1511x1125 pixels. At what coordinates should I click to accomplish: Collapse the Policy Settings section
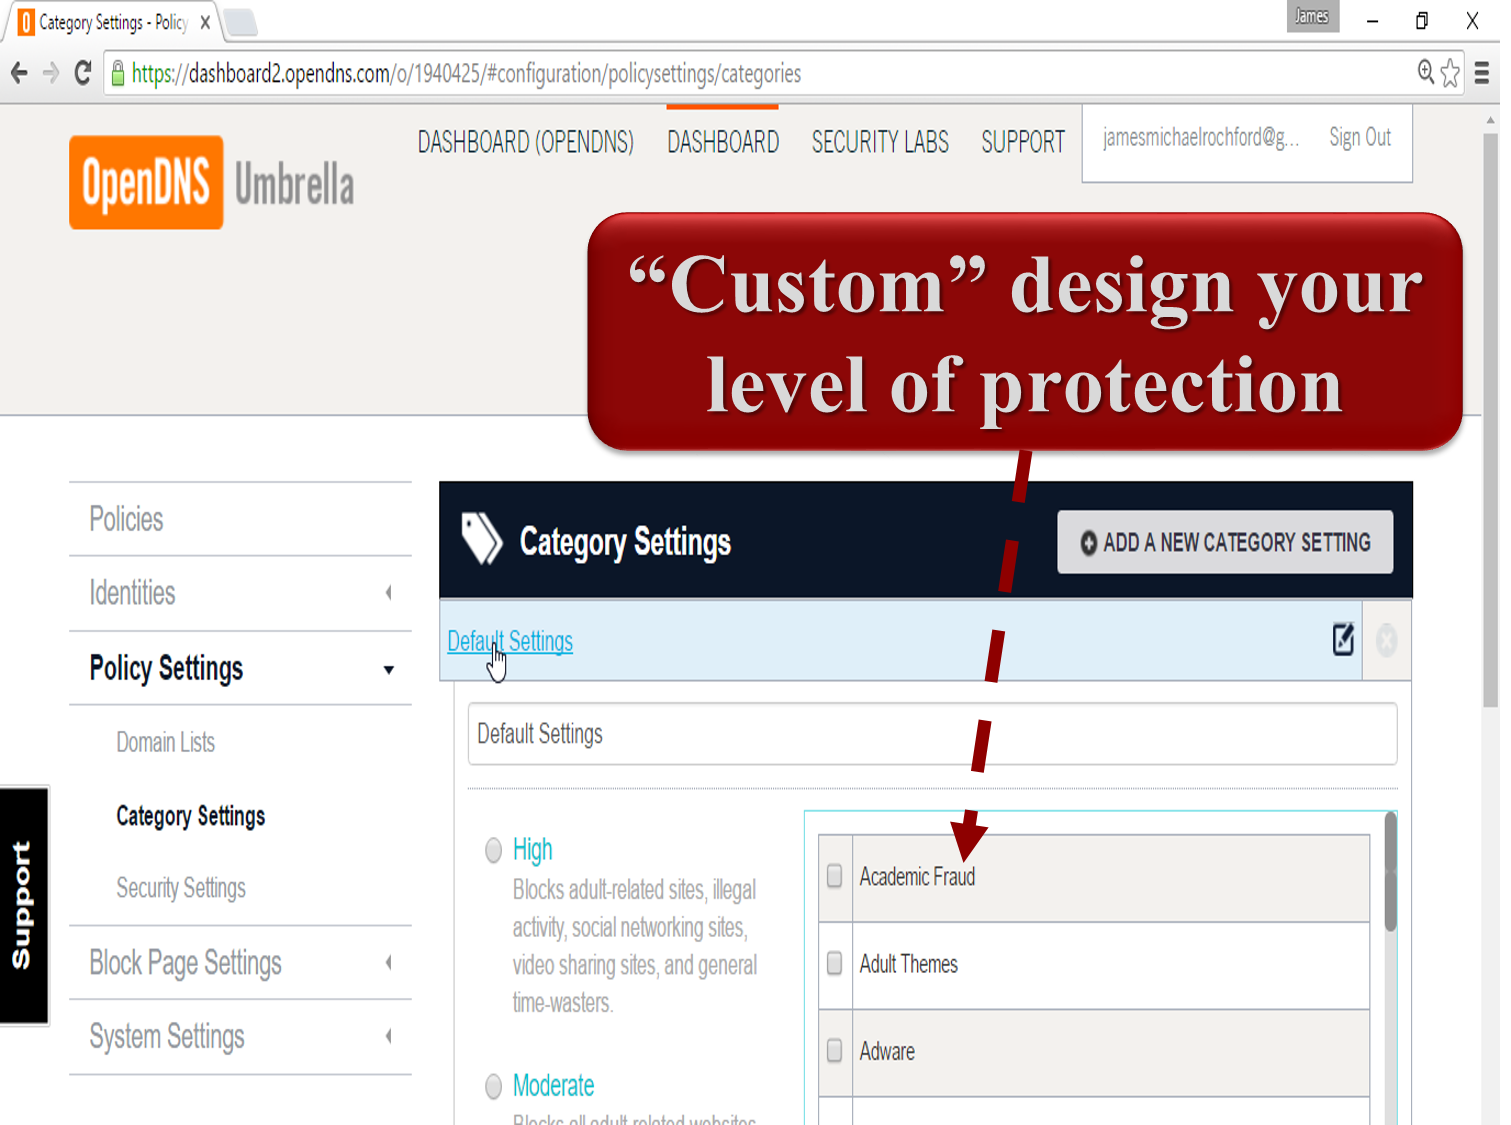(x=389, y=669)
